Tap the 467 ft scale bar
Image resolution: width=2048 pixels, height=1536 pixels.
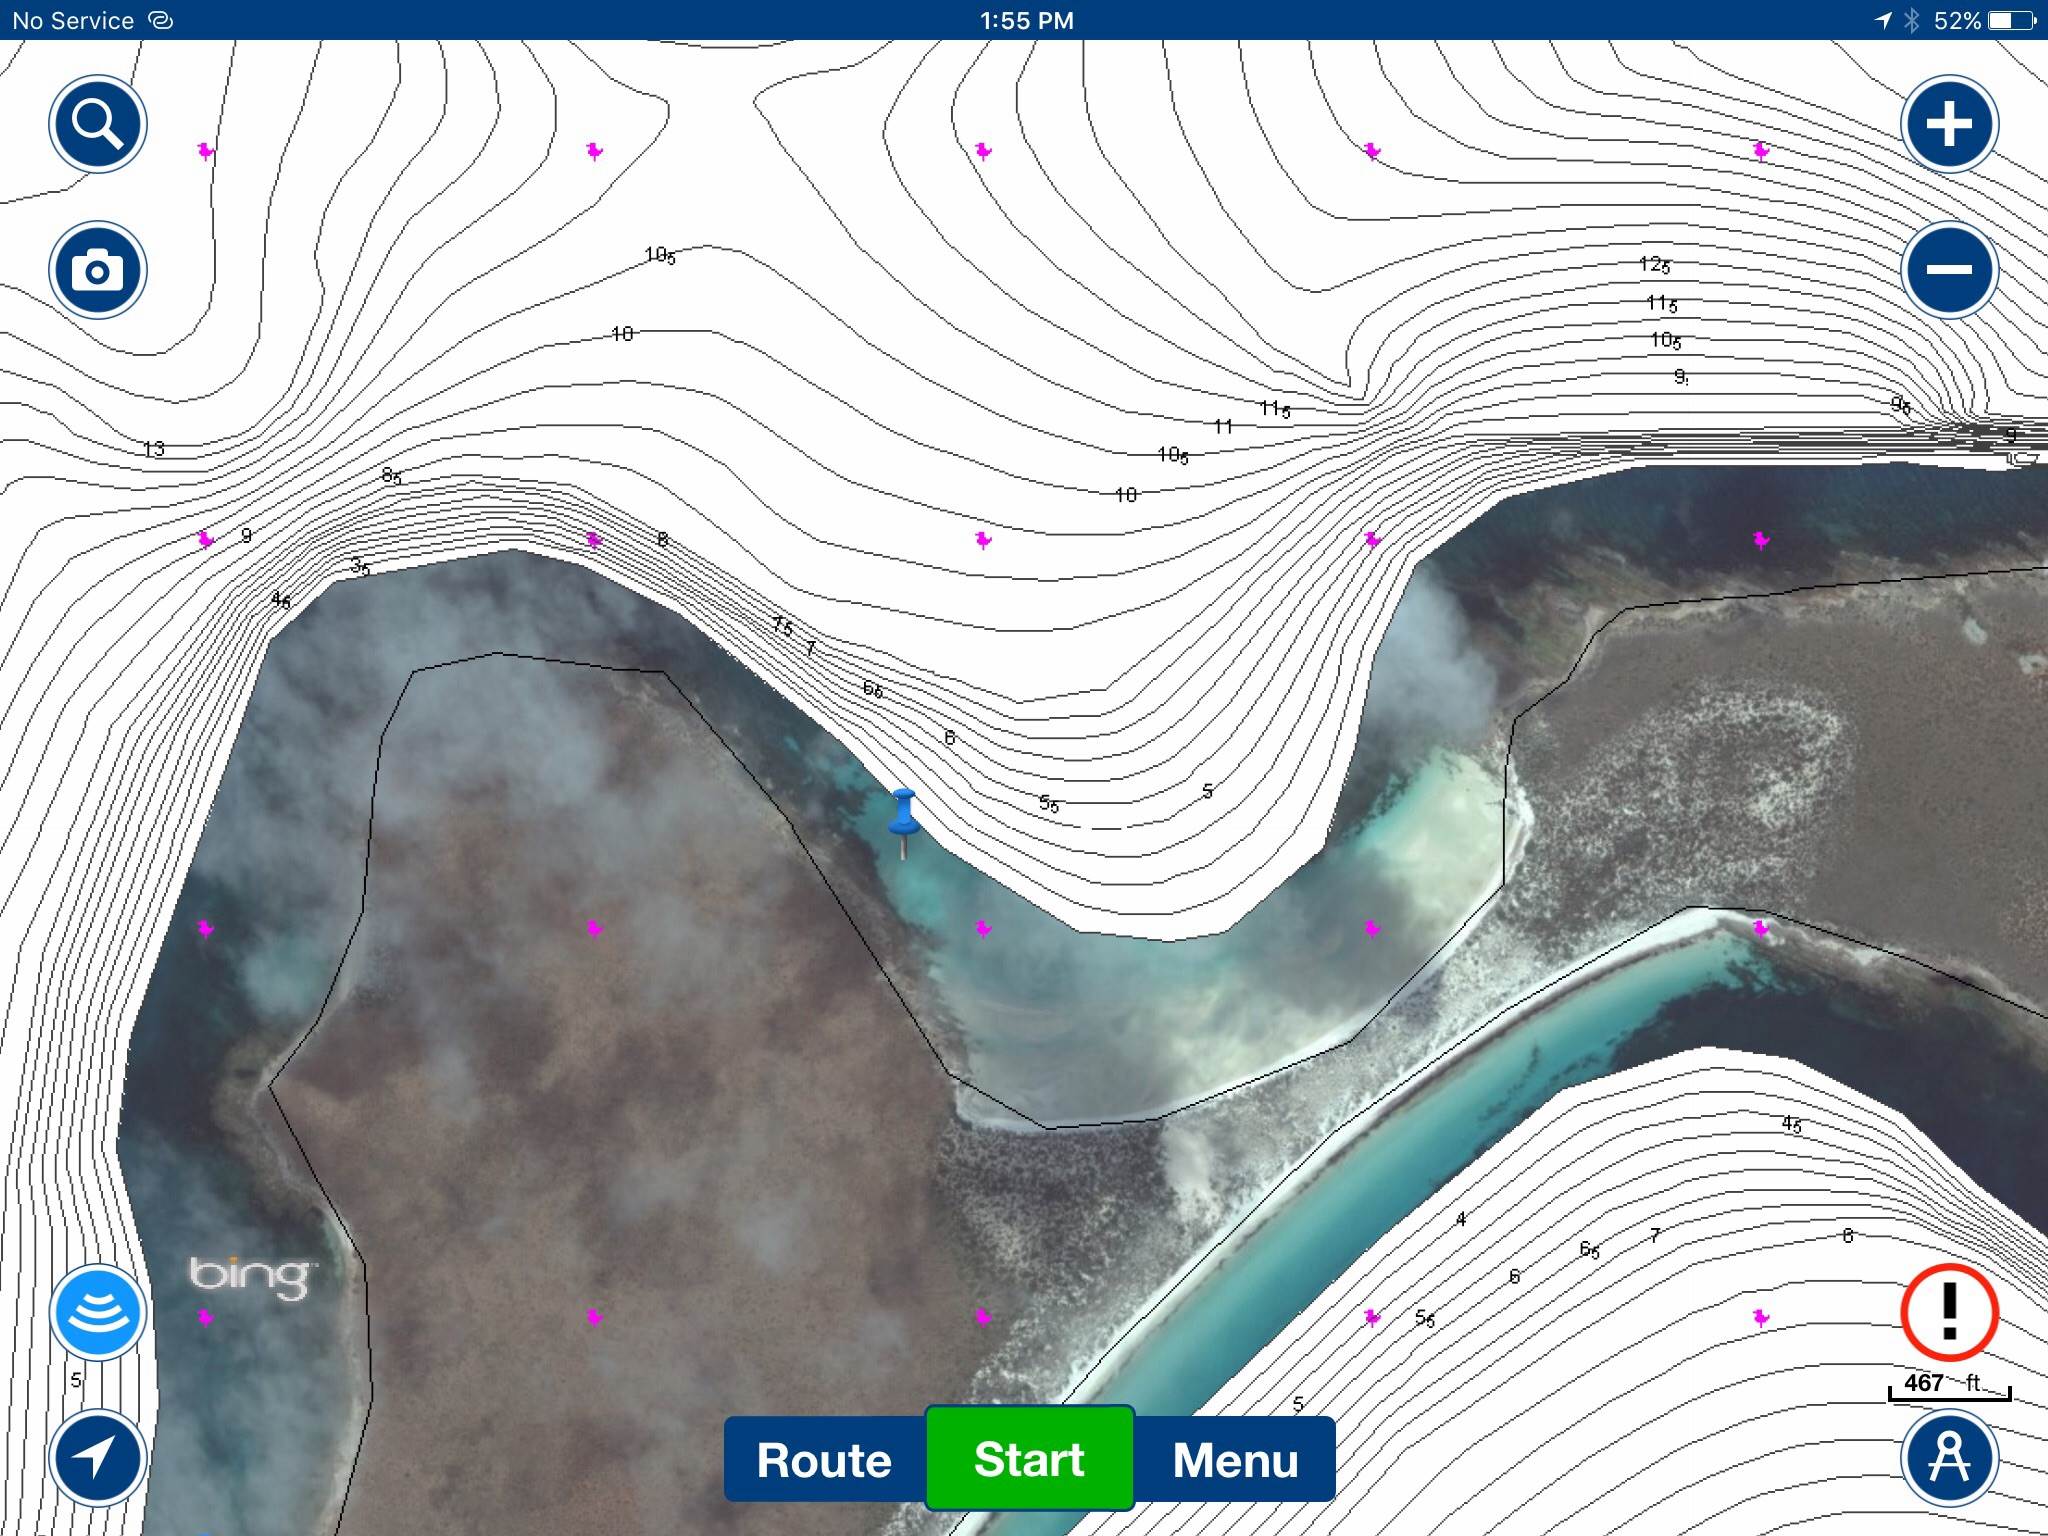pyautogui.click(x=1948, y=1386)
